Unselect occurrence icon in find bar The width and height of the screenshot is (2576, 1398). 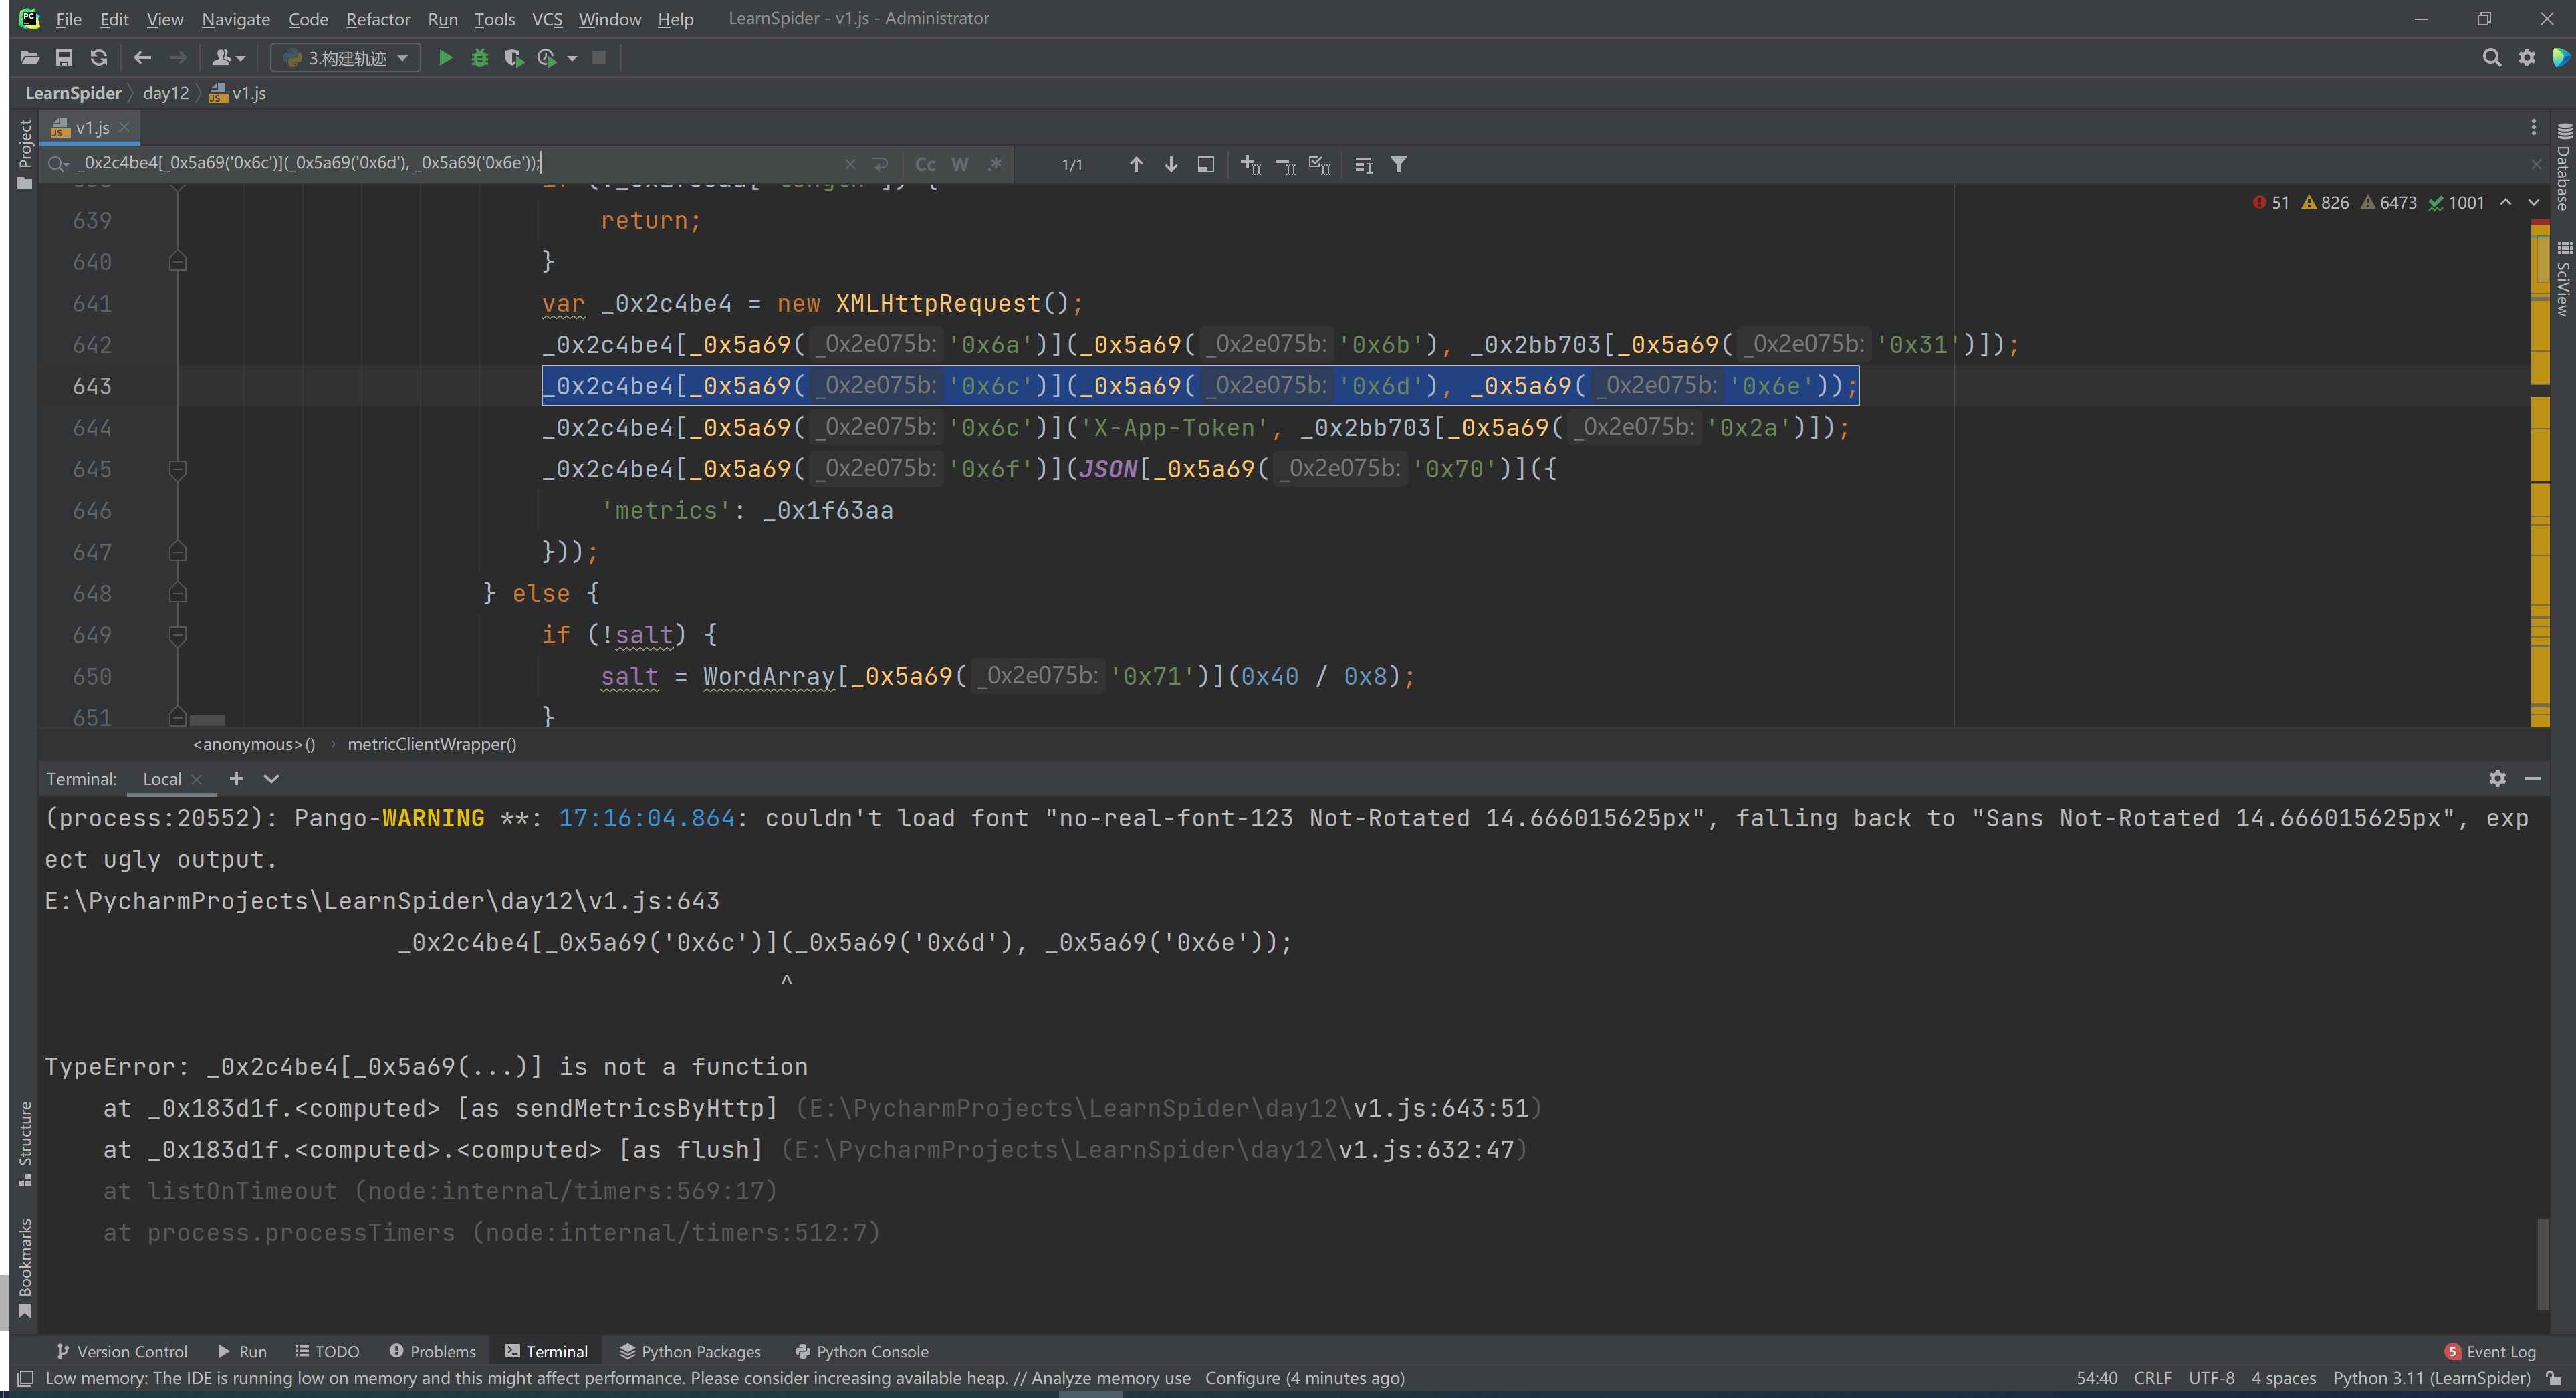click(x=1286, y=164)
